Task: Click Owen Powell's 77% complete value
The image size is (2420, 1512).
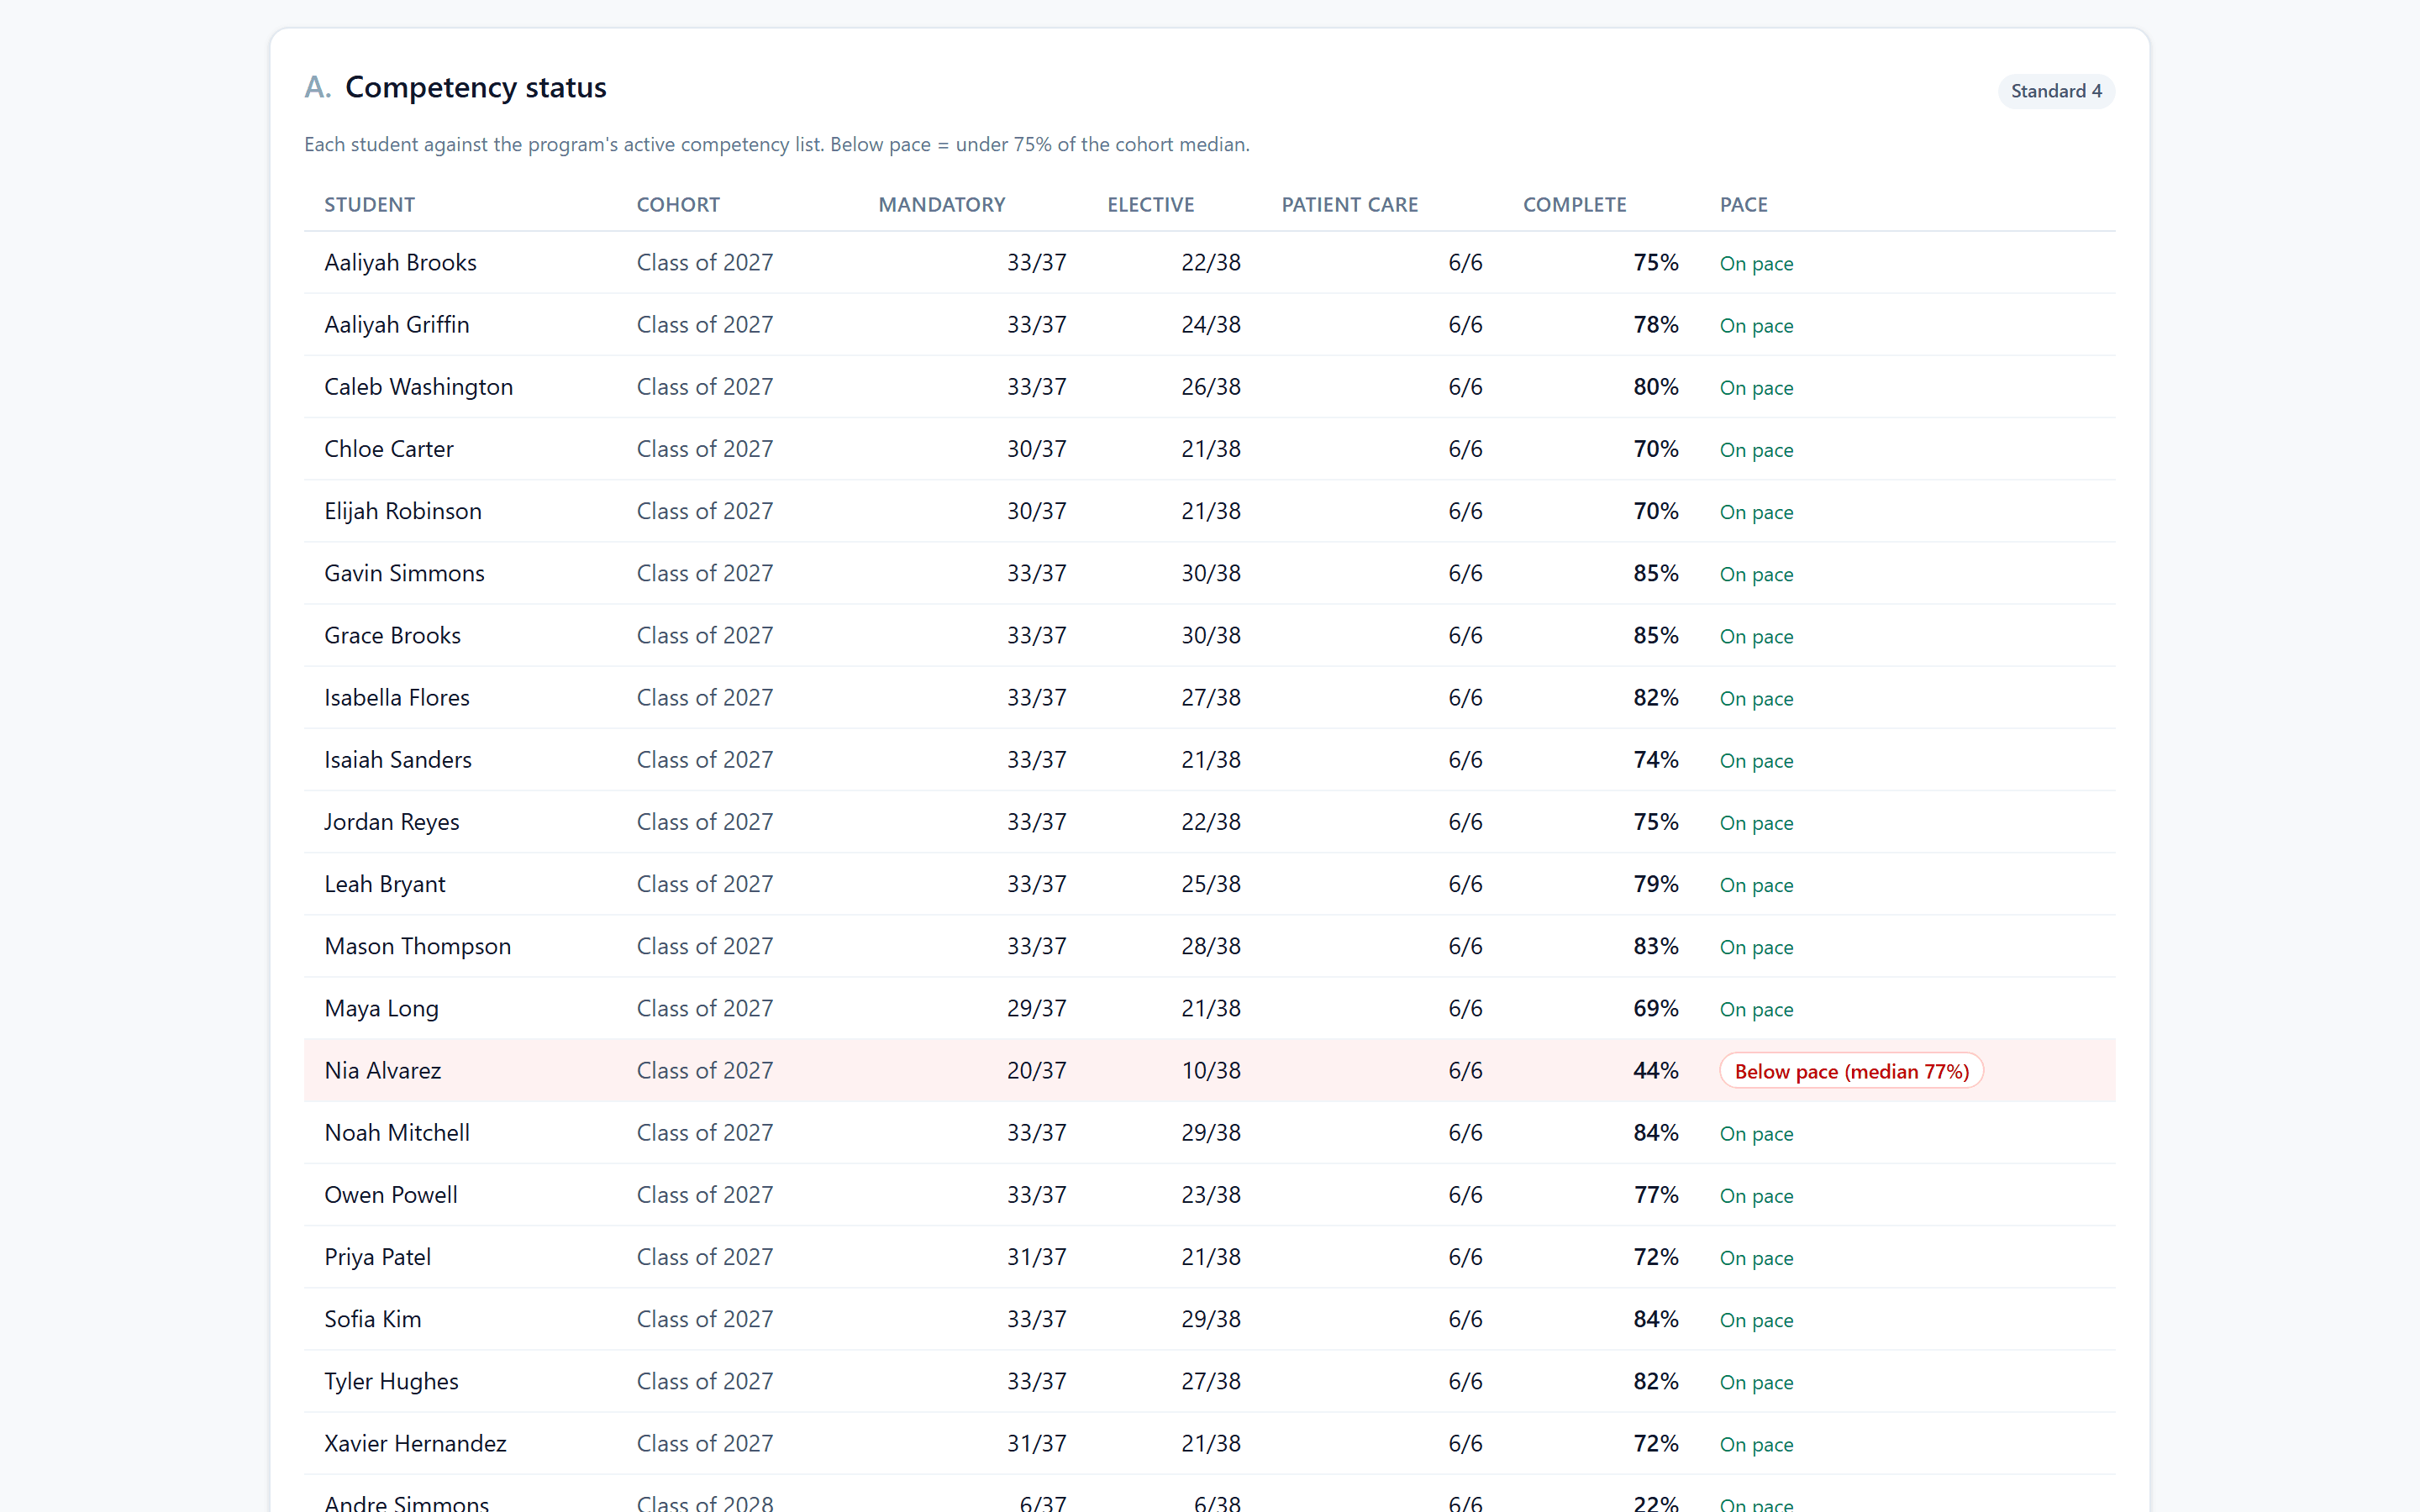Action: (x=1655, y=1194)
